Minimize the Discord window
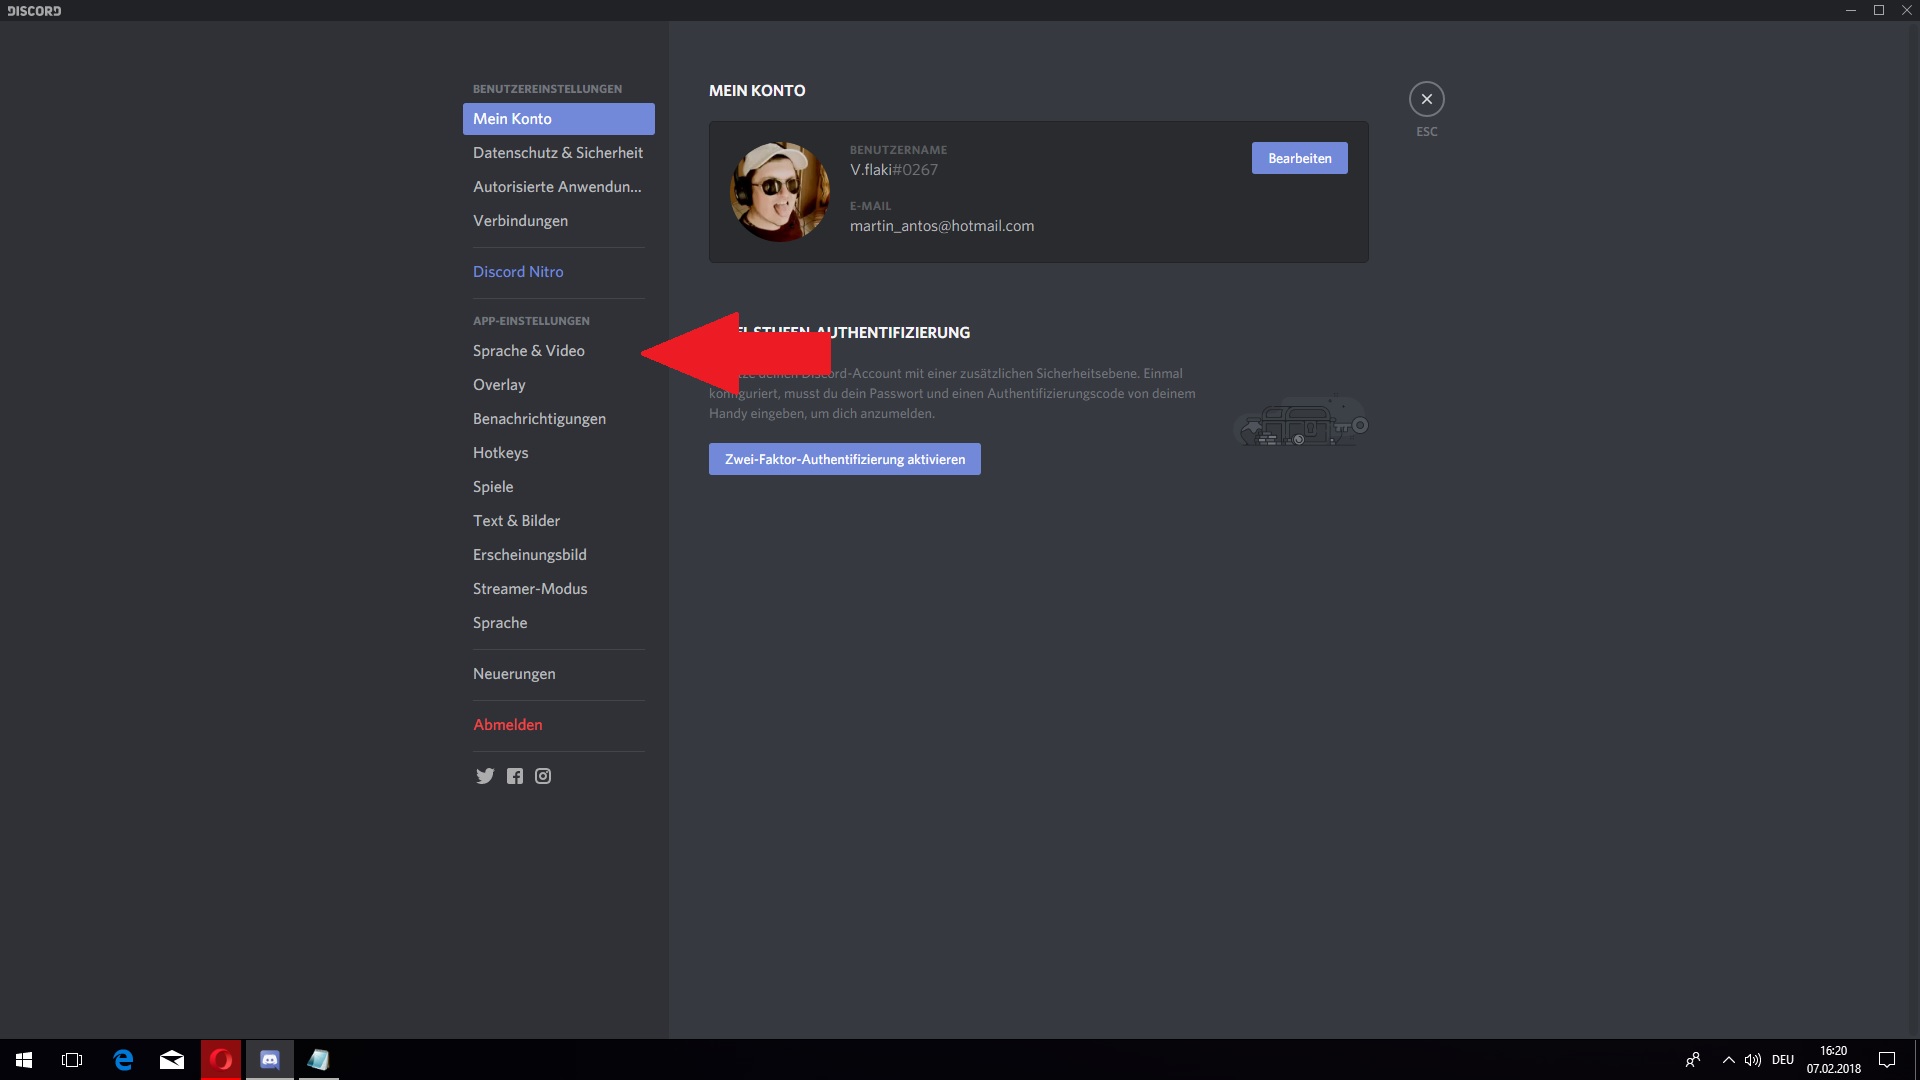Viewport: 1920px width, 1080px height. coord(1851,10)
